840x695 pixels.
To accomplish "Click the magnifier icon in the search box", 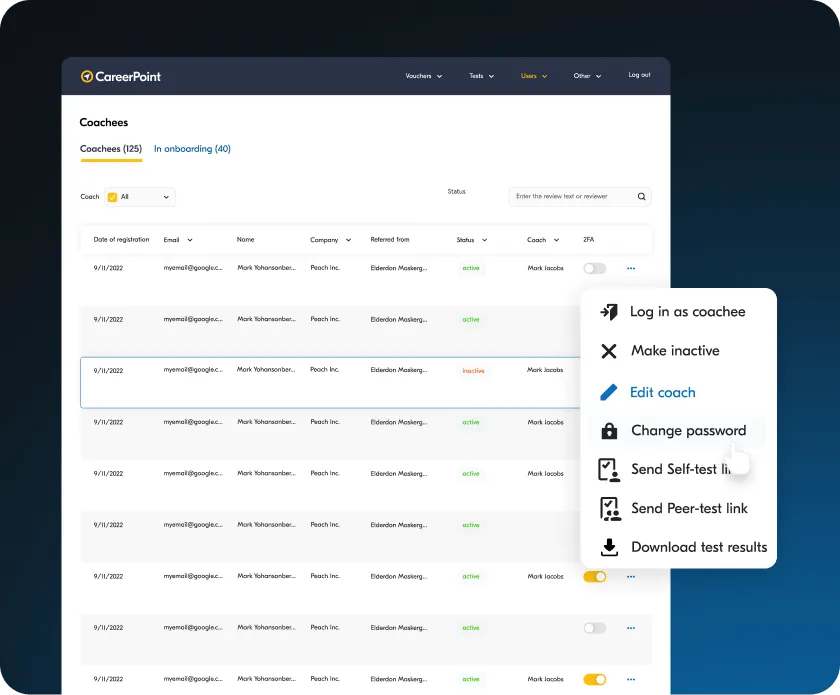I will 641,197.
